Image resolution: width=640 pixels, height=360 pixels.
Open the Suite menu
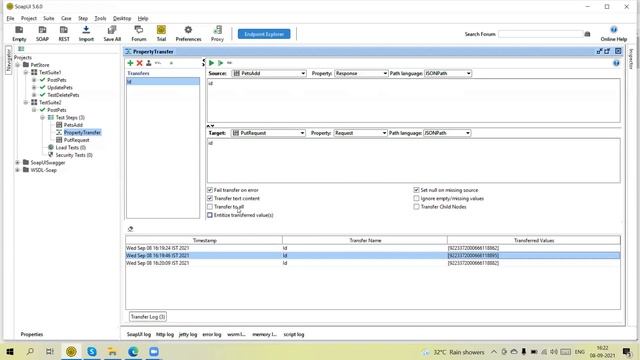click(x=49, y=18)
